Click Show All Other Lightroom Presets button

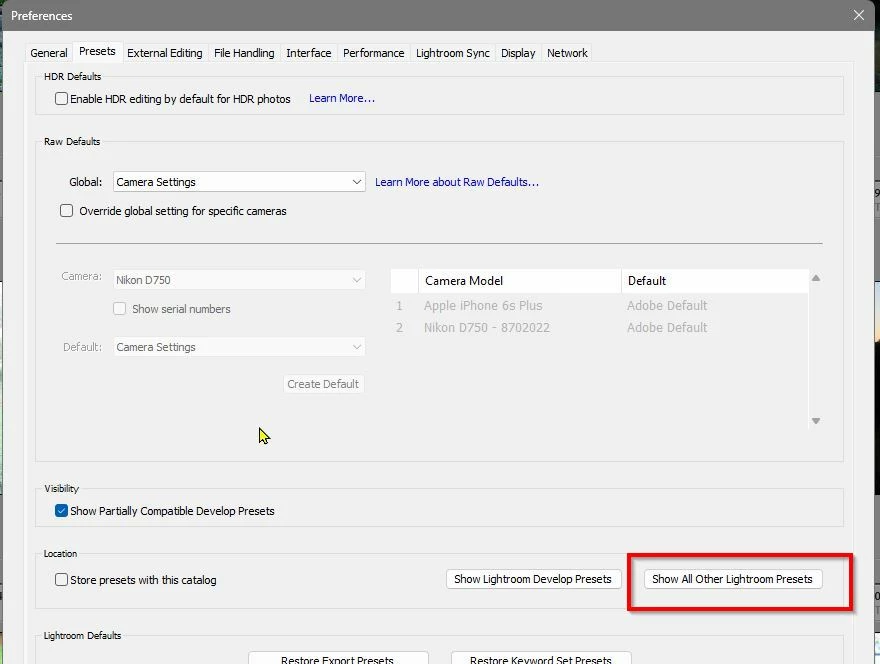coord(732,579)
